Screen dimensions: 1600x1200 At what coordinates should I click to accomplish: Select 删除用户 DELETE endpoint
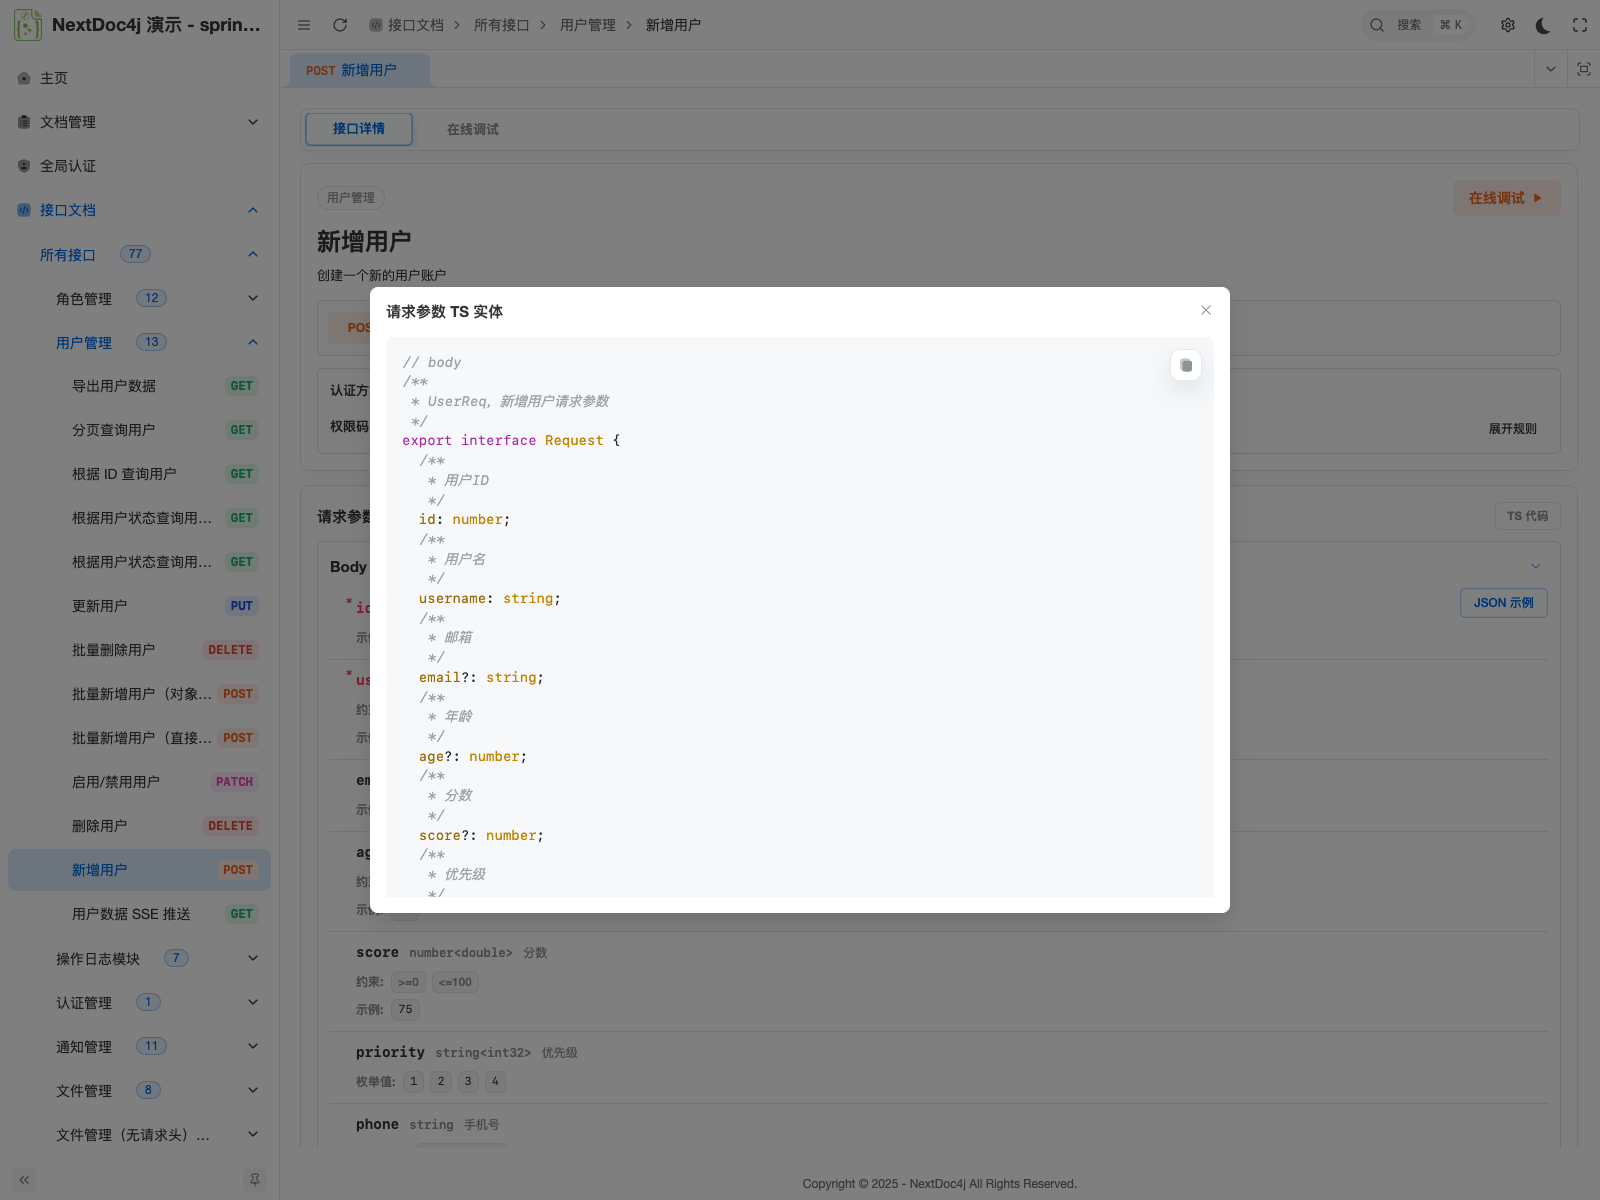(139, 826)
